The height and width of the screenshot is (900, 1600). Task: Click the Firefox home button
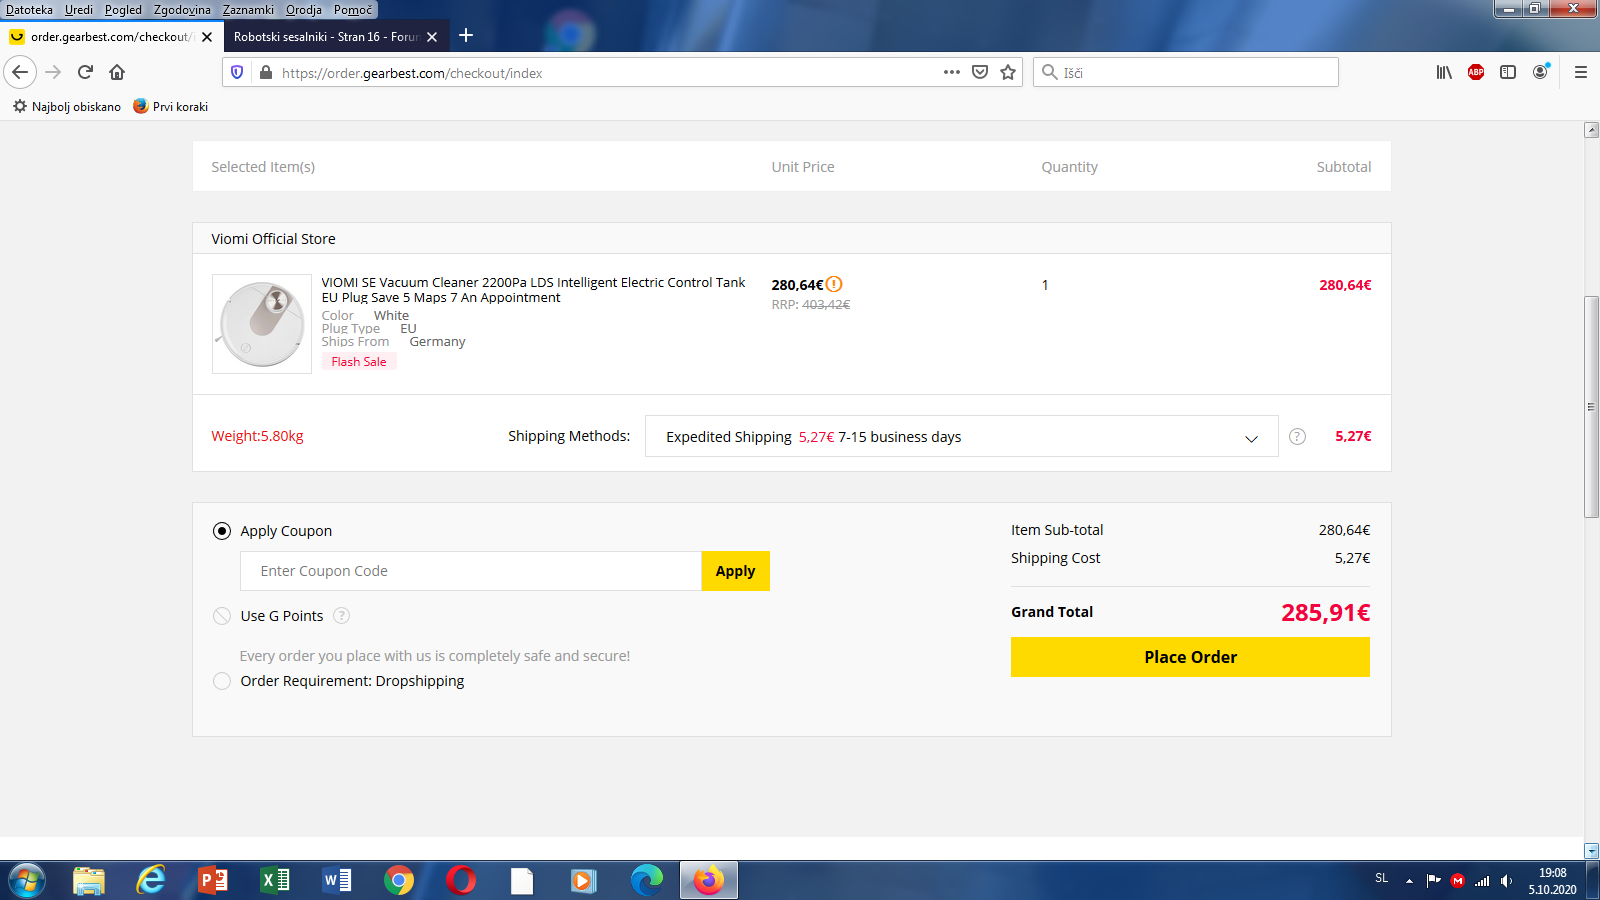117,72
